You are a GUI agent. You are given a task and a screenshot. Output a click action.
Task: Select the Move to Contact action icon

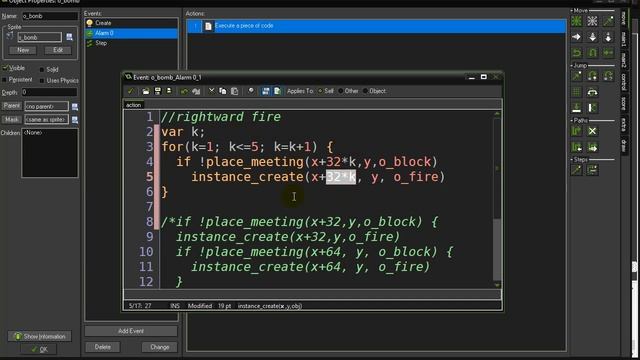[x=576, y=108]
